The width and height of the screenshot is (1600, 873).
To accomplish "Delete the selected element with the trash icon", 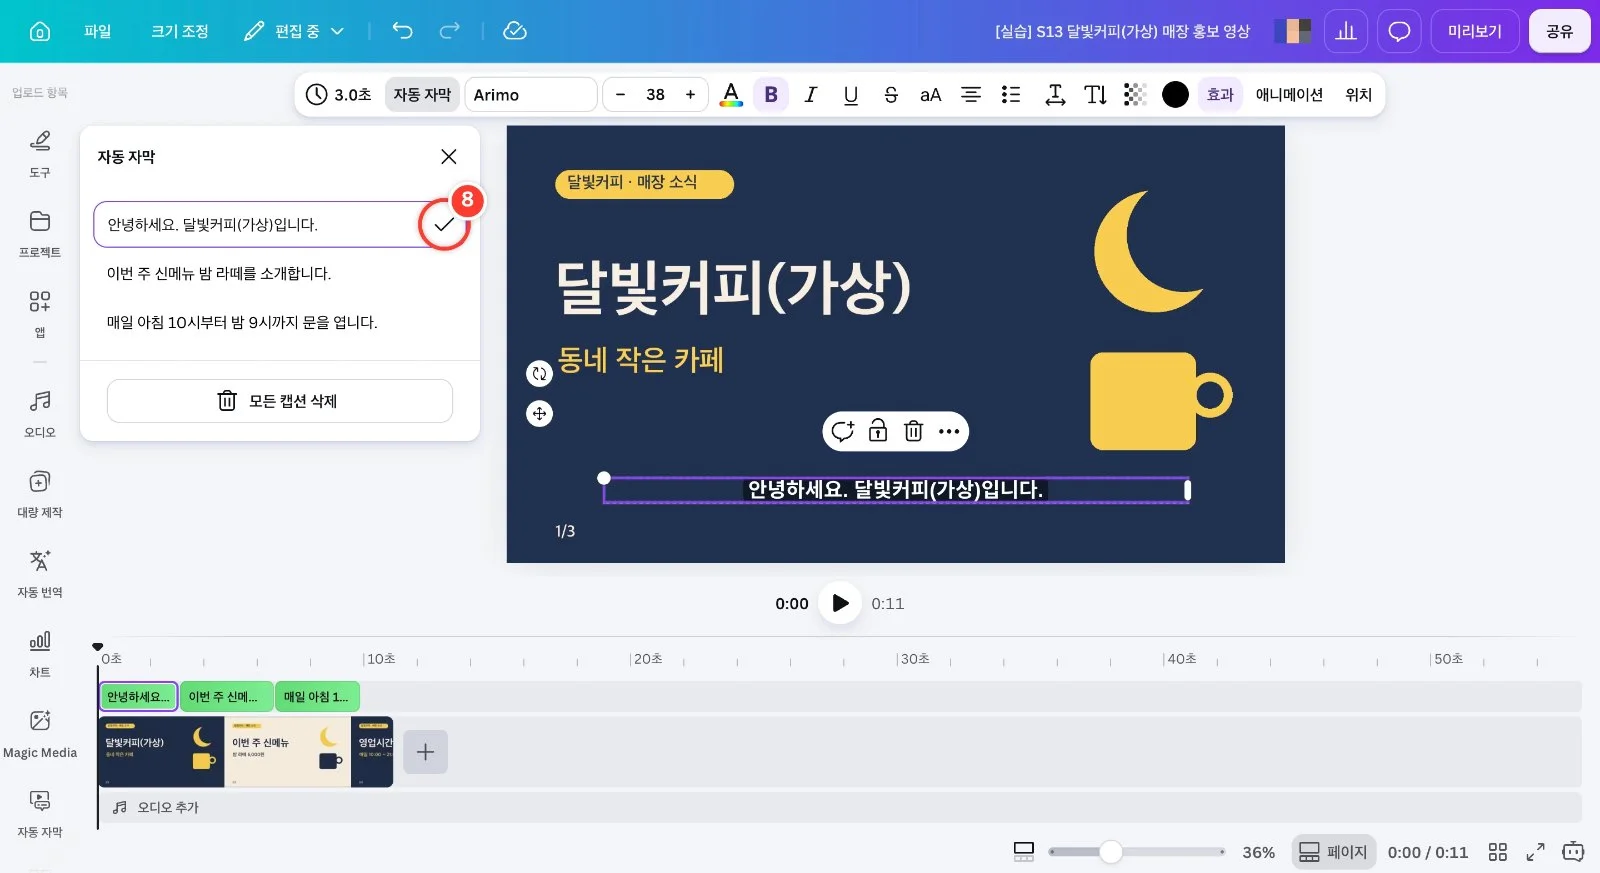I will coord(913,431).
